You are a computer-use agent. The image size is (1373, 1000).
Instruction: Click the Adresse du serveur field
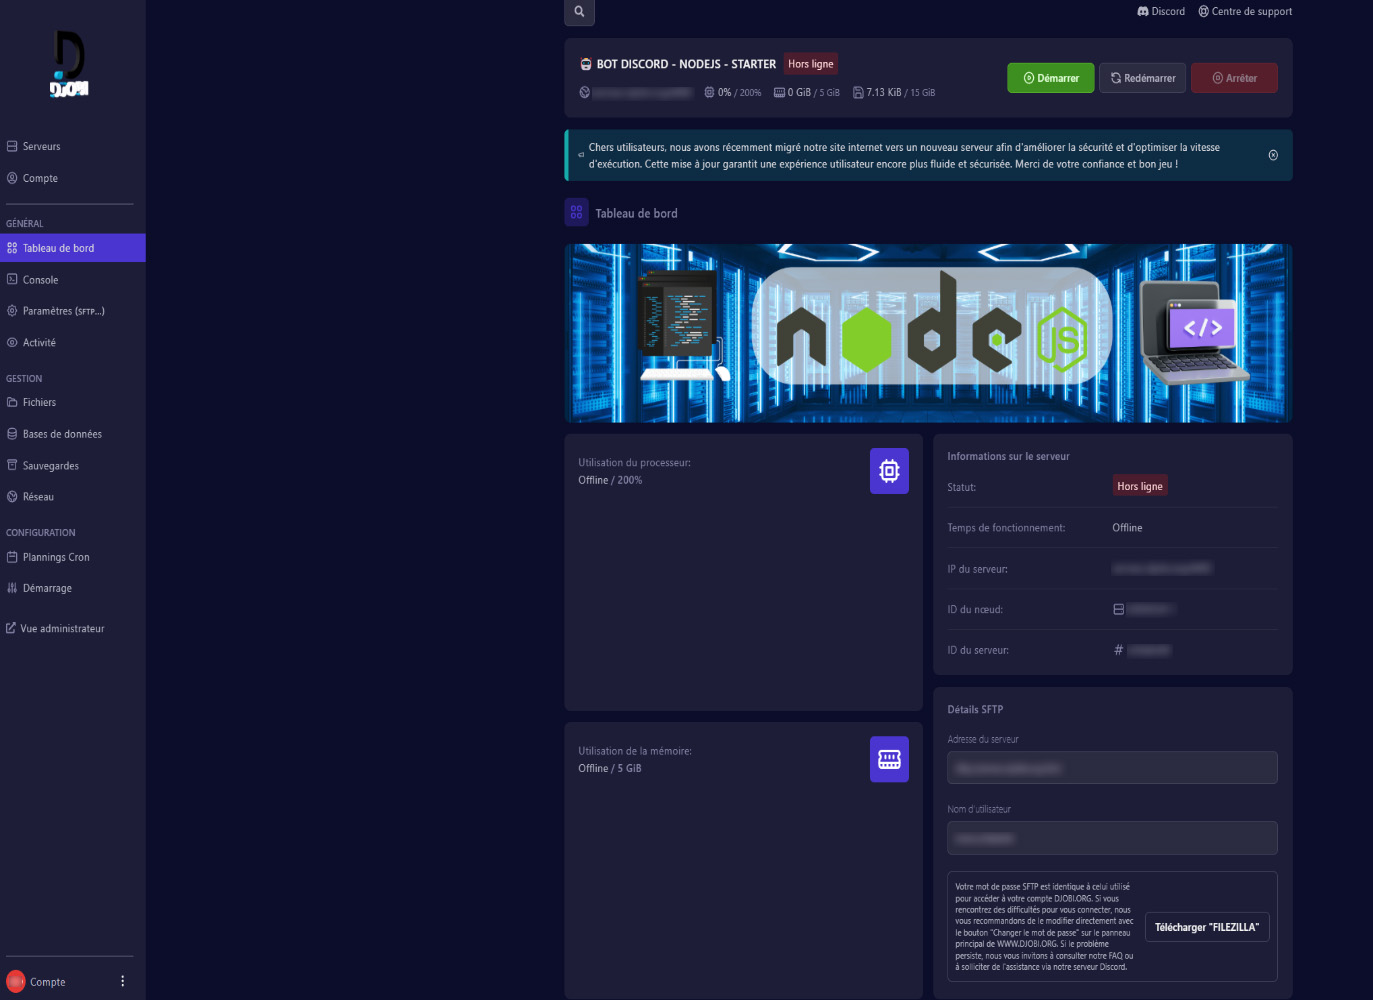click(1112, 768)
